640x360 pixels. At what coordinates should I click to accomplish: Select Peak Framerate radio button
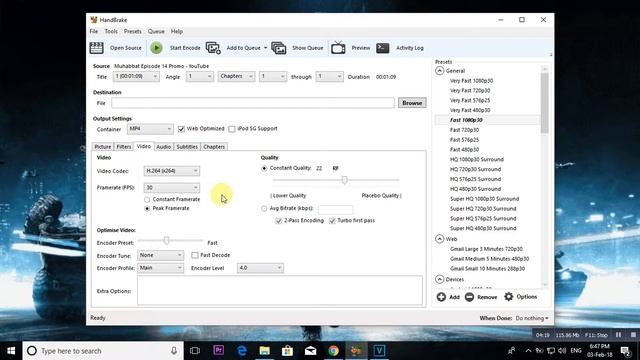pyautogui.click(x=147, y=209)
